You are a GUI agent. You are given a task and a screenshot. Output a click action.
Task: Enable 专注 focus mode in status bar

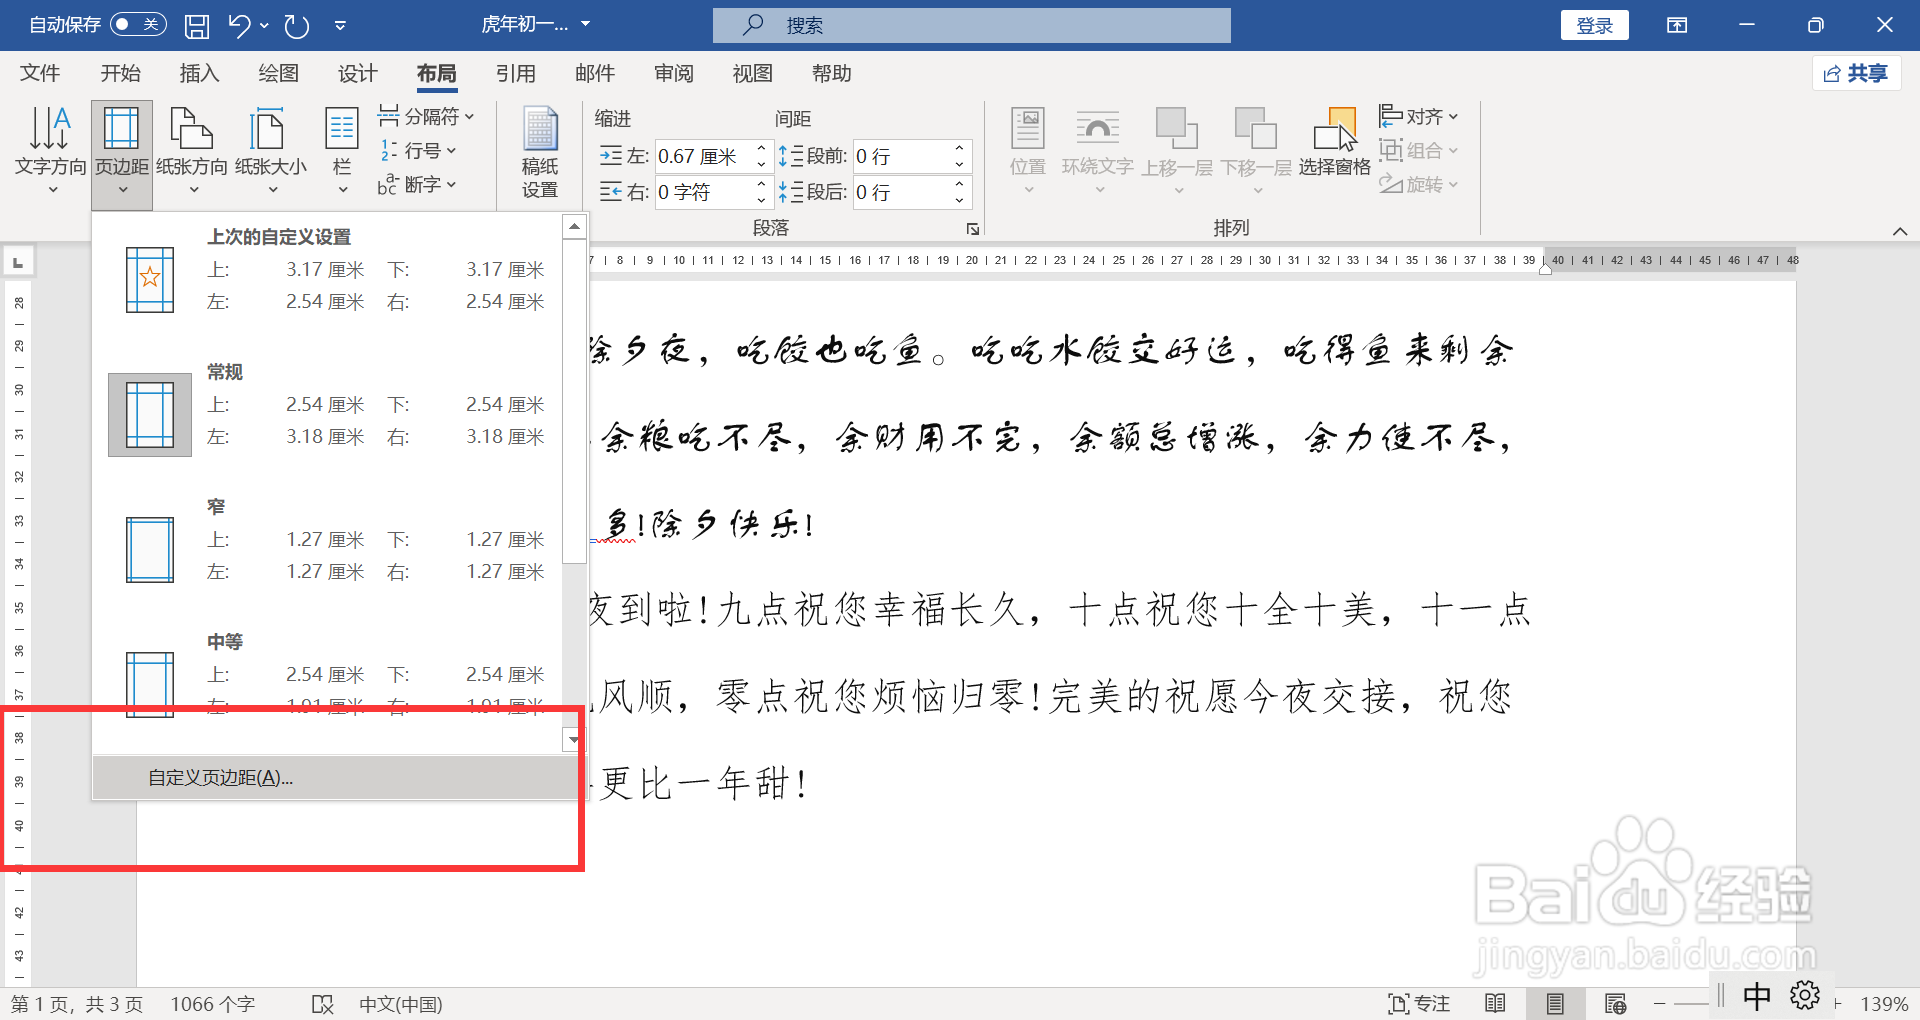click(1419, 1003)
